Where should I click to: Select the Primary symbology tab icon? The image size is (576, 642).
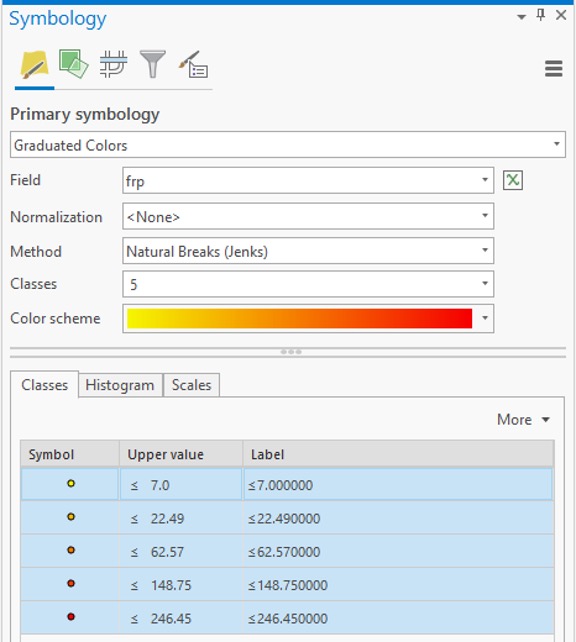(34, 65)
